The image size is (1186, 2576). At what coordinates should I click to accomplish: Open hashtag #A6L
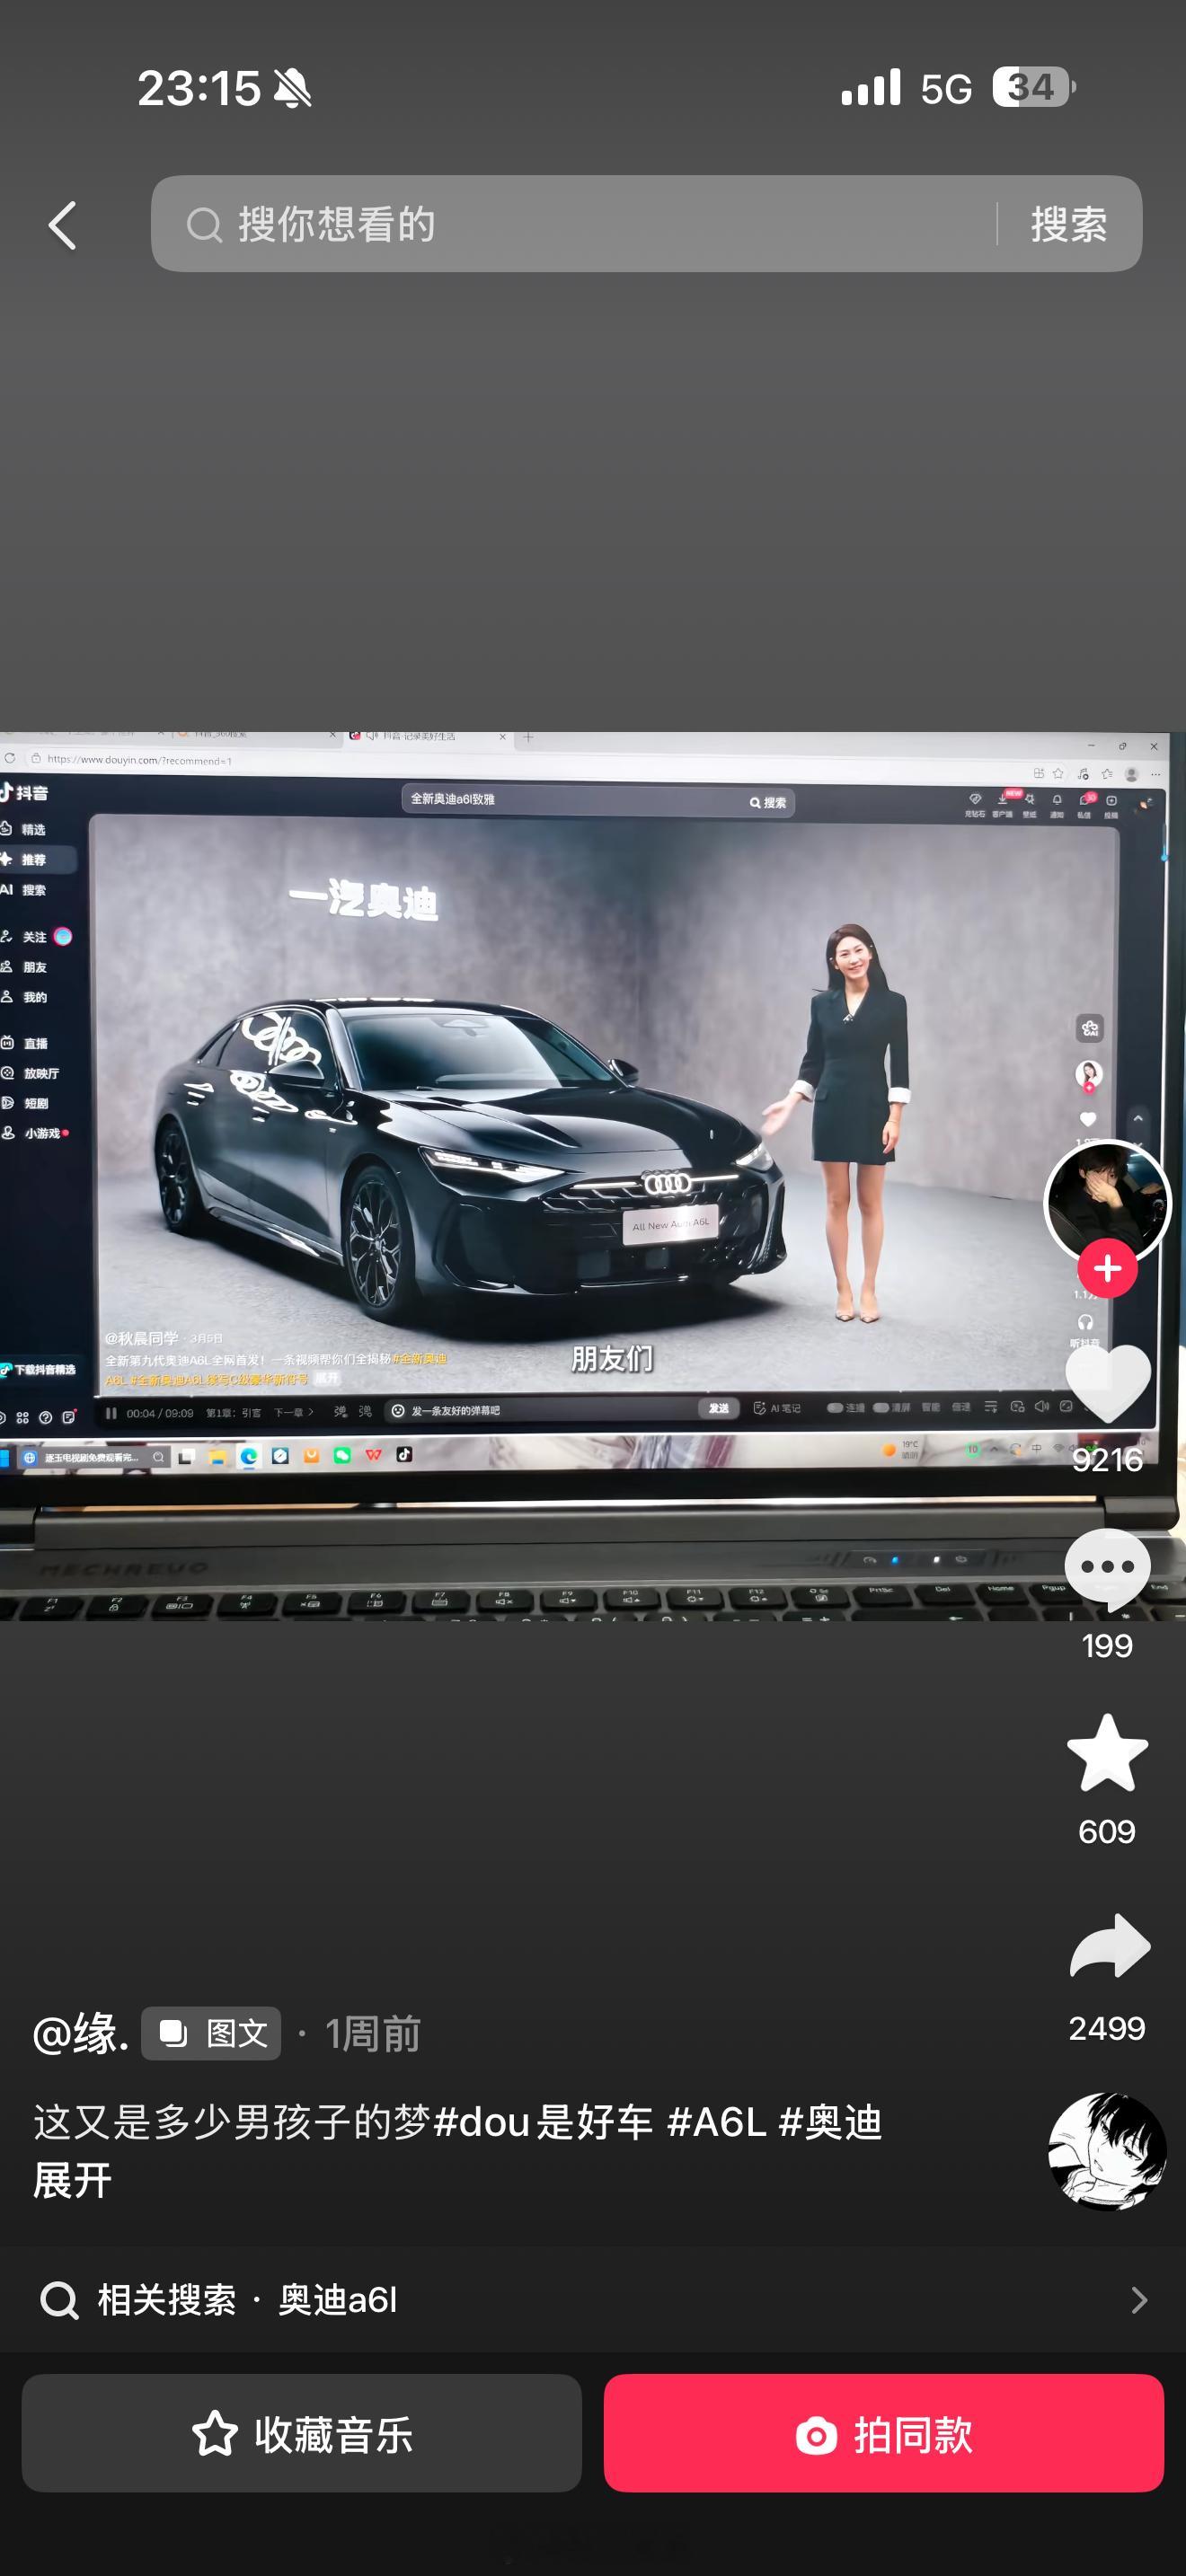click(716, 2122)
